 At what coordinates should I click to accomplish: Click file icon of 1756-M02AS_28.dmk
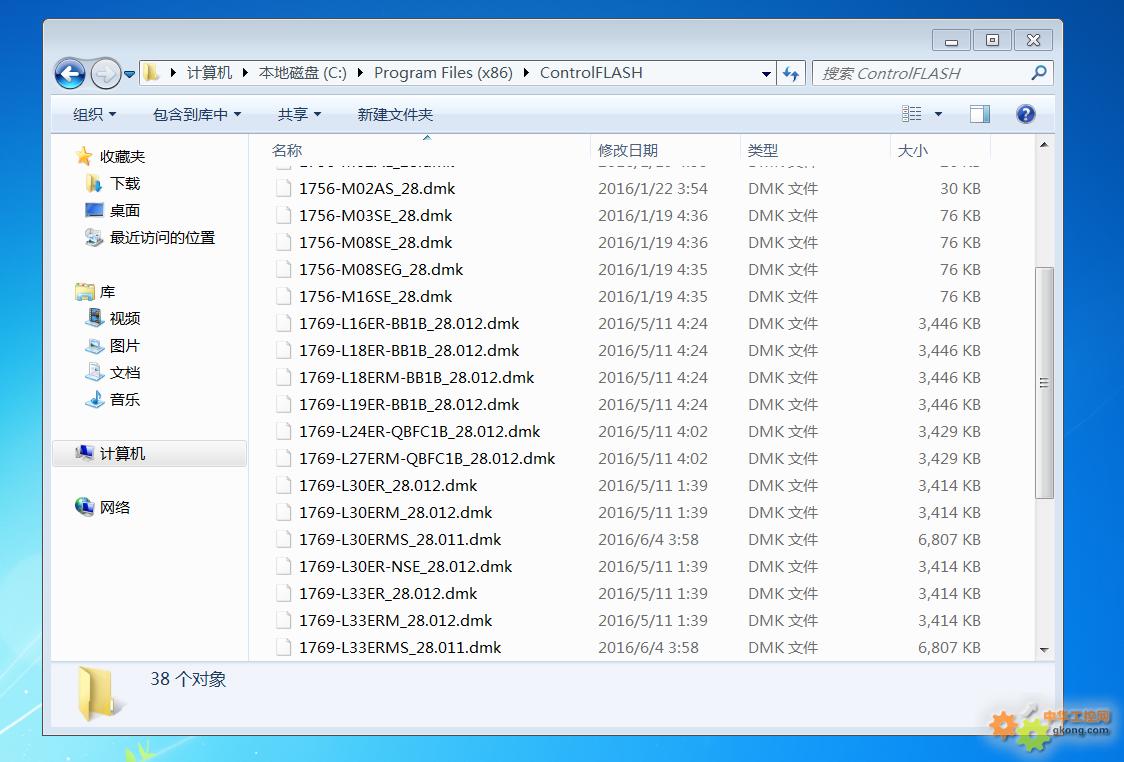(x=284, y=189)
